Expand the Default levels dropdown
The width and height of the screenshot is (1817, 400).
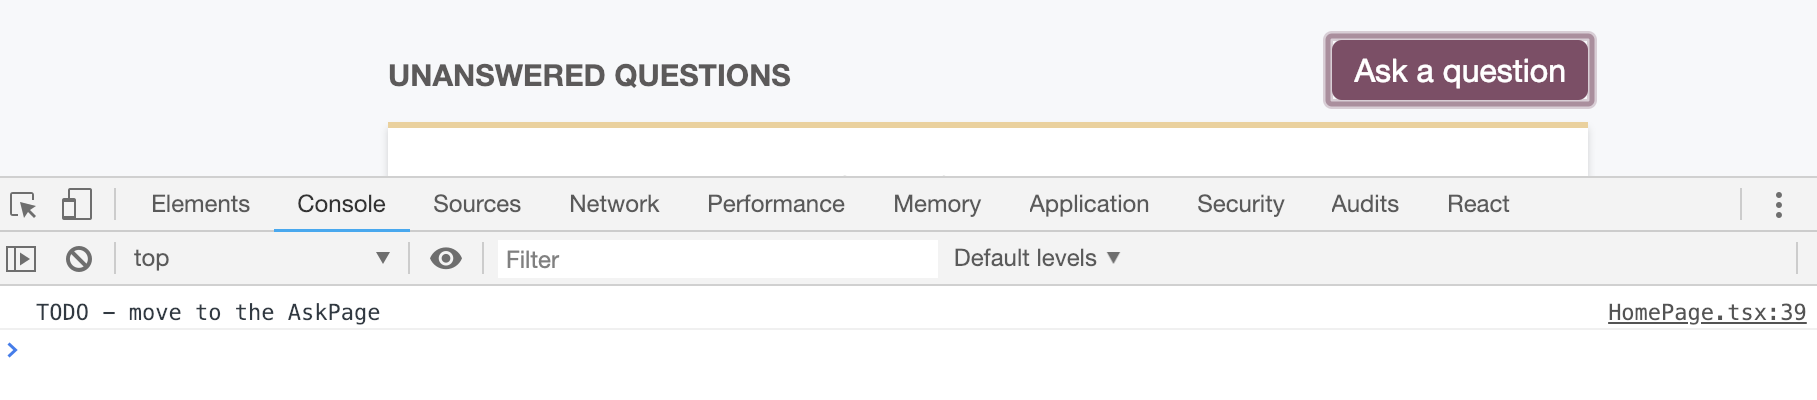pyautogui.click(x=1036, y=258)
